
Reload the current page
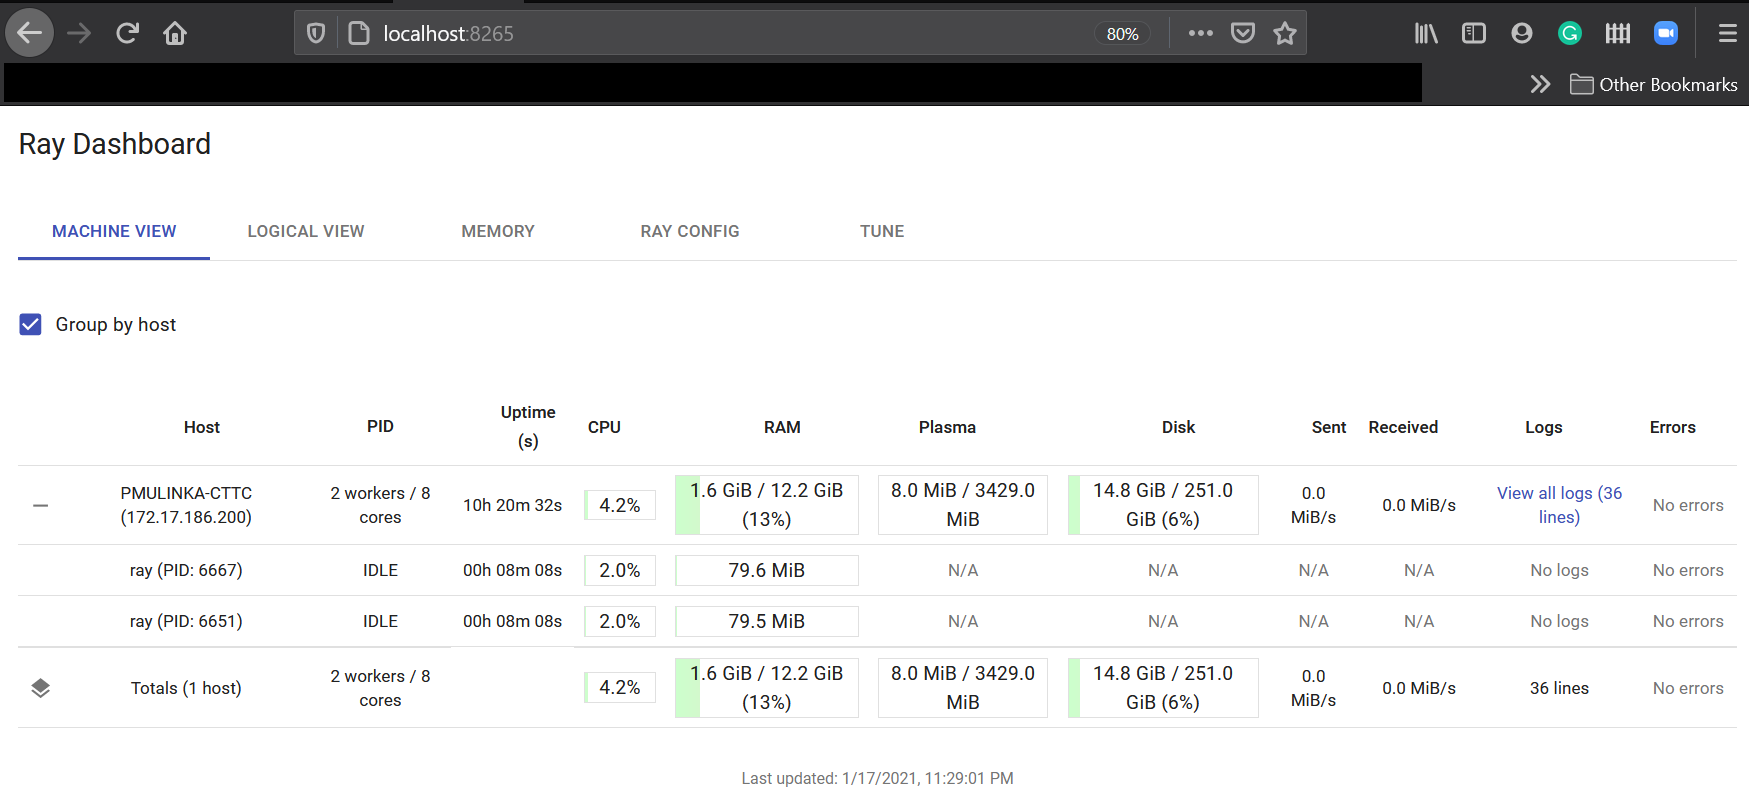[127, 33]
